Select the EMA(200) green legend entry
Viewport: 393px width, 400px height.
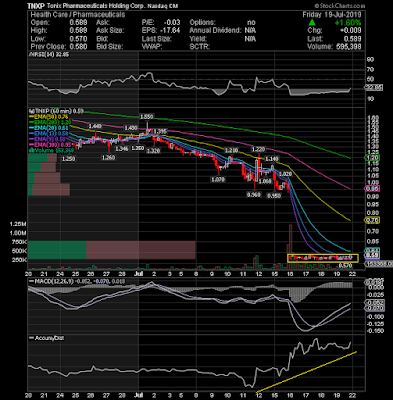(50, 122)
